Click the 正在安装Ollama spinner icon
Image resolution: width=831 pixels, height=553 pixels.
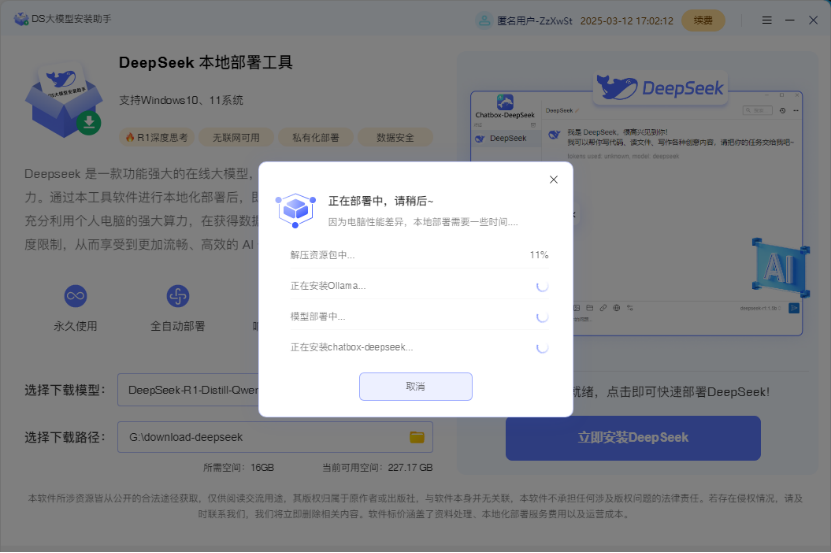coord(542,286)
